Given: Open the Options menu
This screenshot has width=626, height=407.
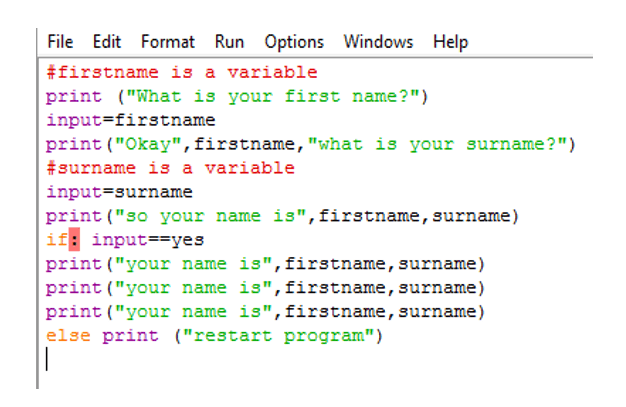Looking at the screenshot, I should point(294,42).
